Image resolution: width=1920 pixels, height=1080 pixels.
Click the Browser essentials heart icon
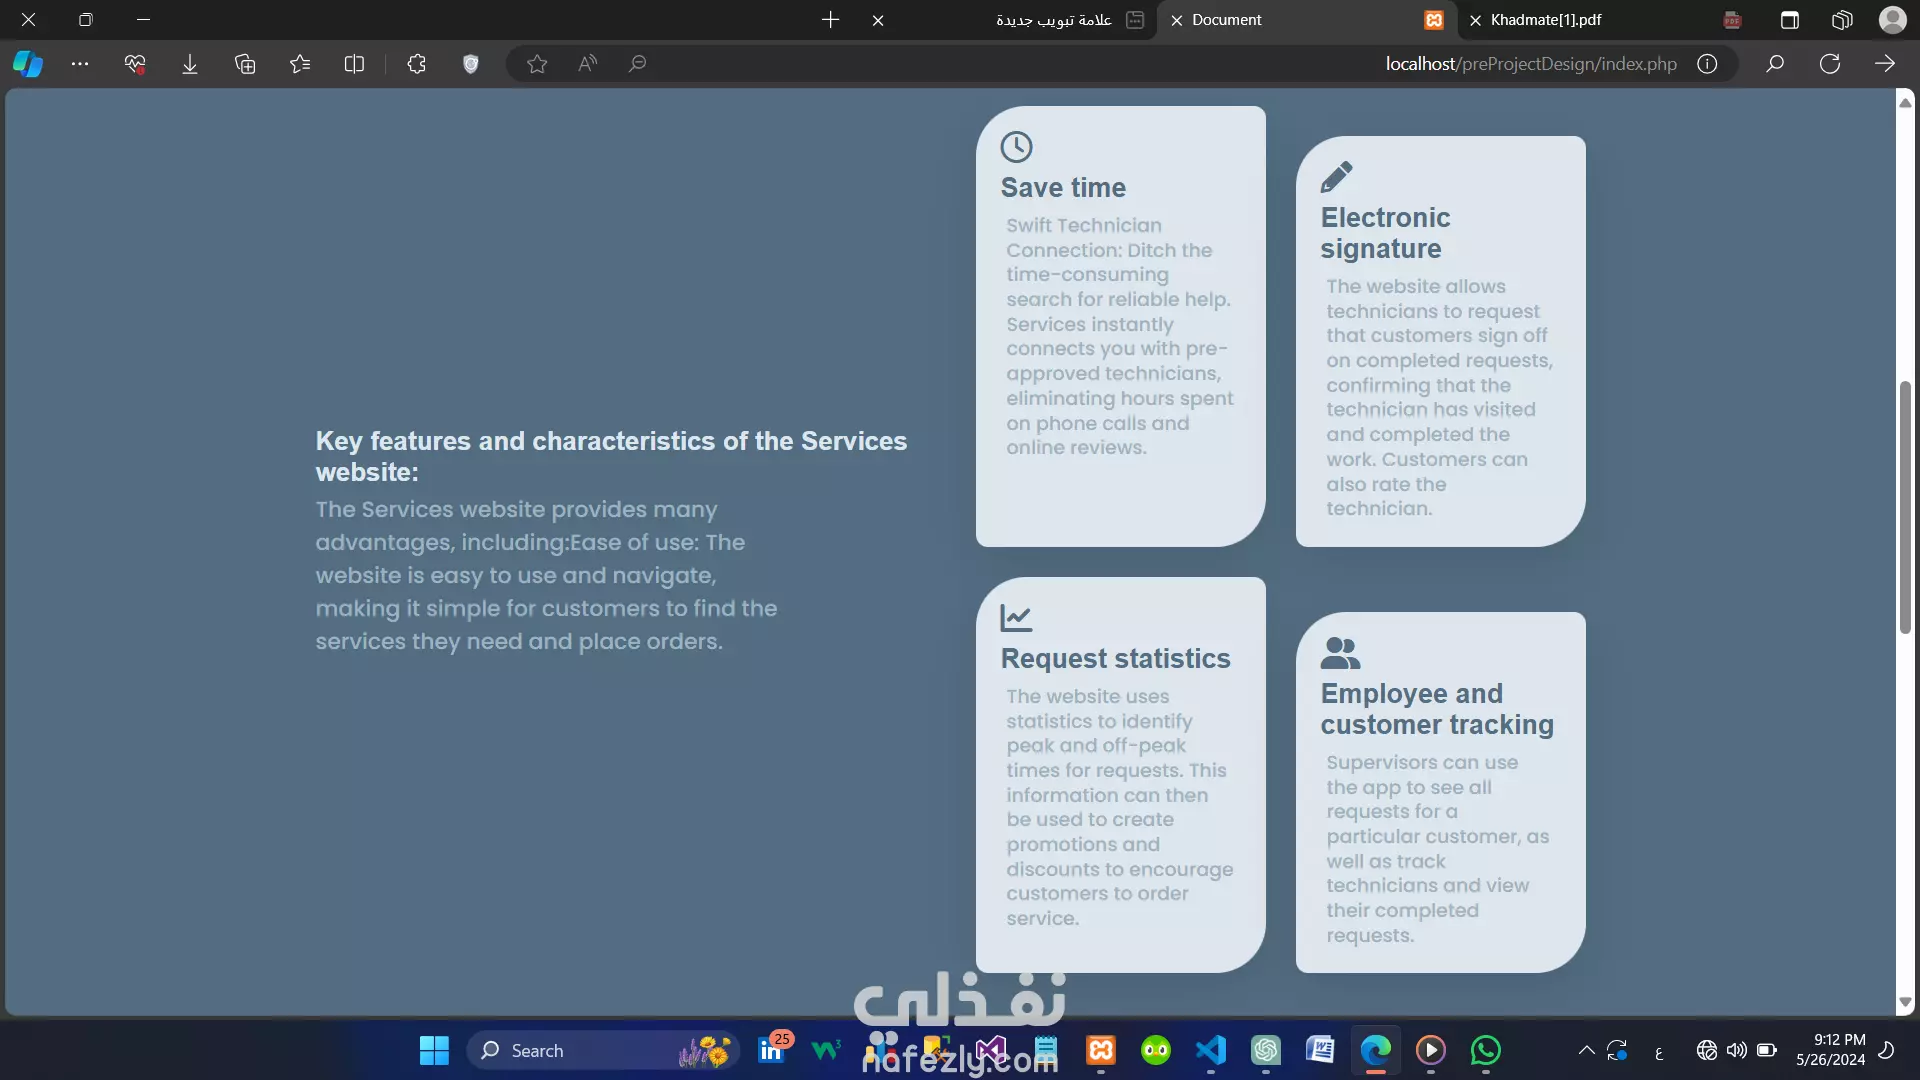tap(135, 64)
